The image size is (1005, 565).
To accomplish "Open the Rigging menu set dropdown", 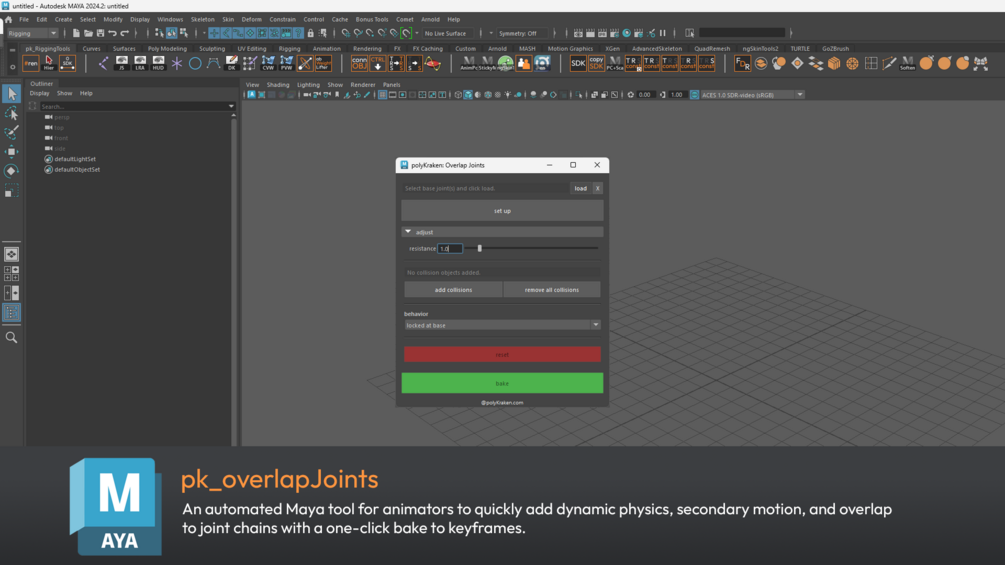I will (x=32, y=33).
